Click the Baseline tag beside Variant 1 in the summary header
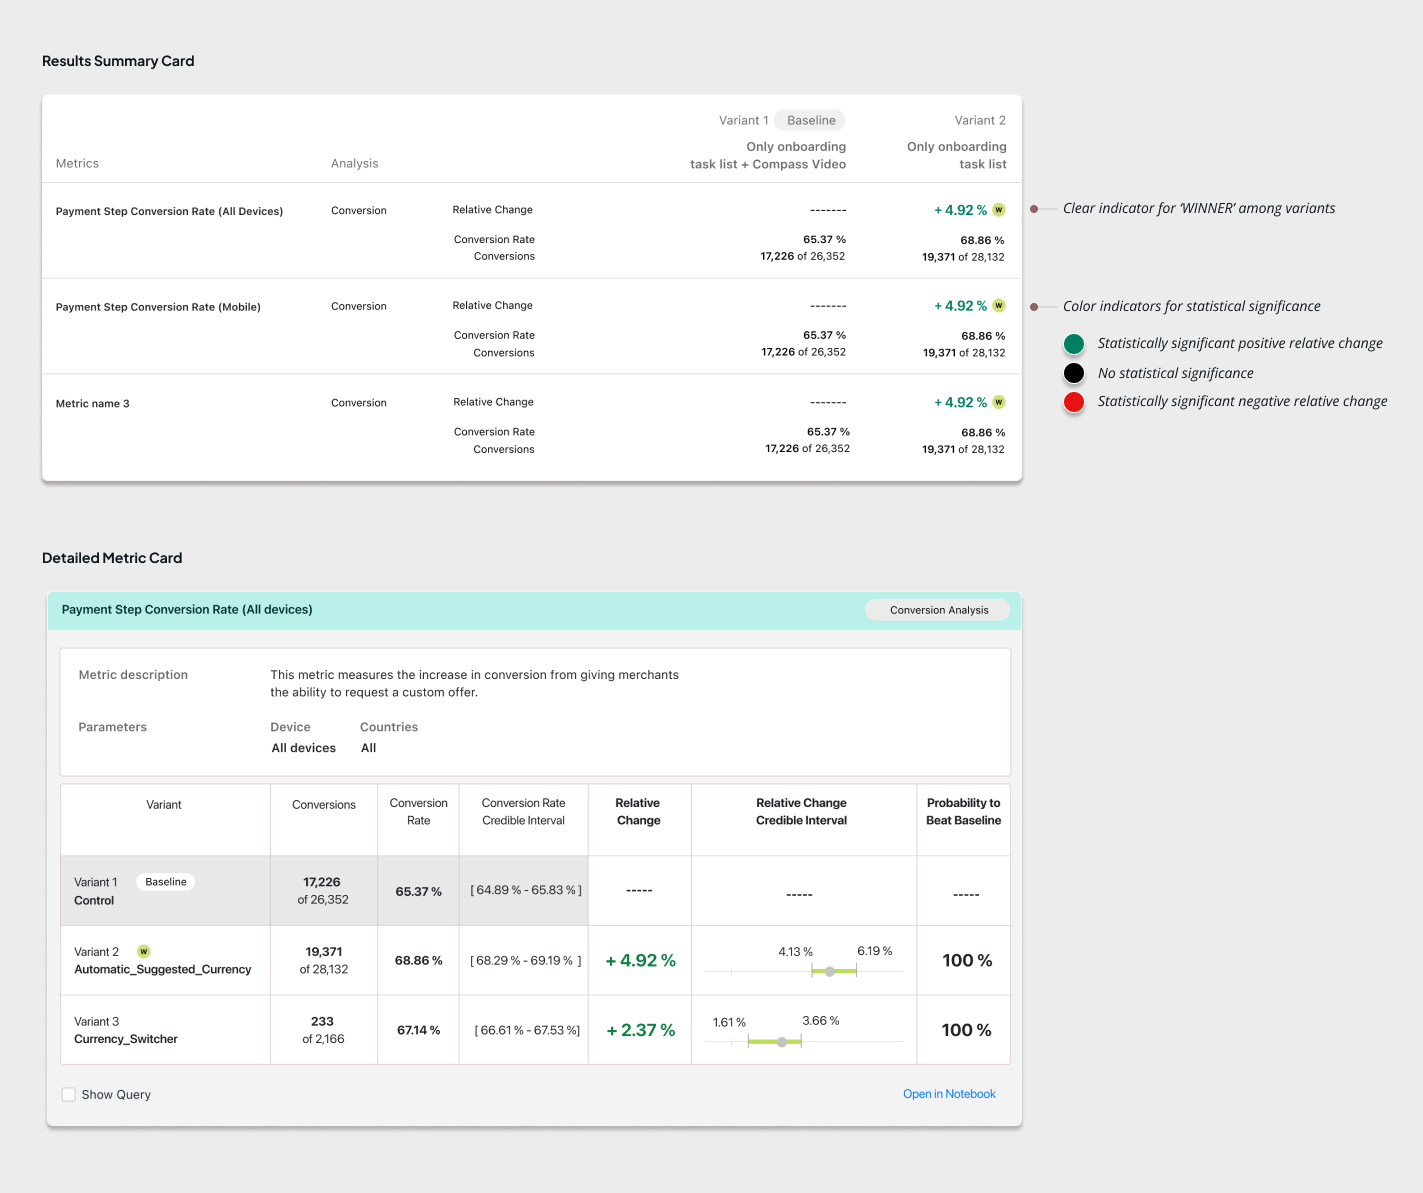 point(811,120)
